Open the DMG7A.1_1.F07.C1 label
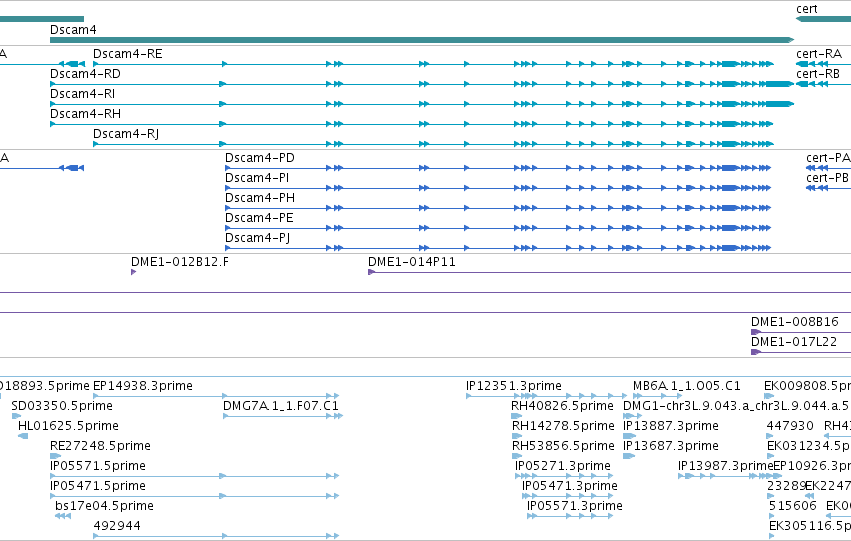The width and height of the screenshot is (851, 541). pyautogui.click(x=281, y=406)
